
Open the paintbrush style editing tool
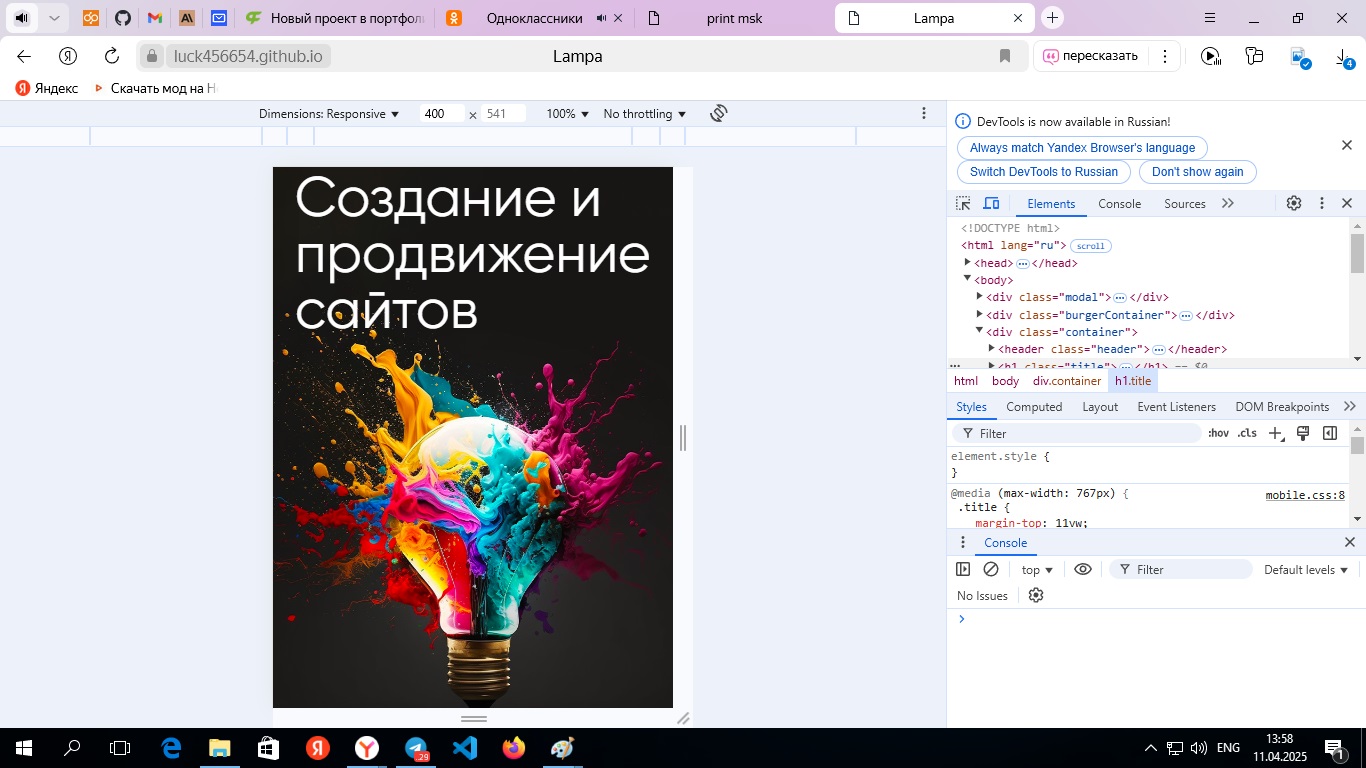tap(1303, 433)
